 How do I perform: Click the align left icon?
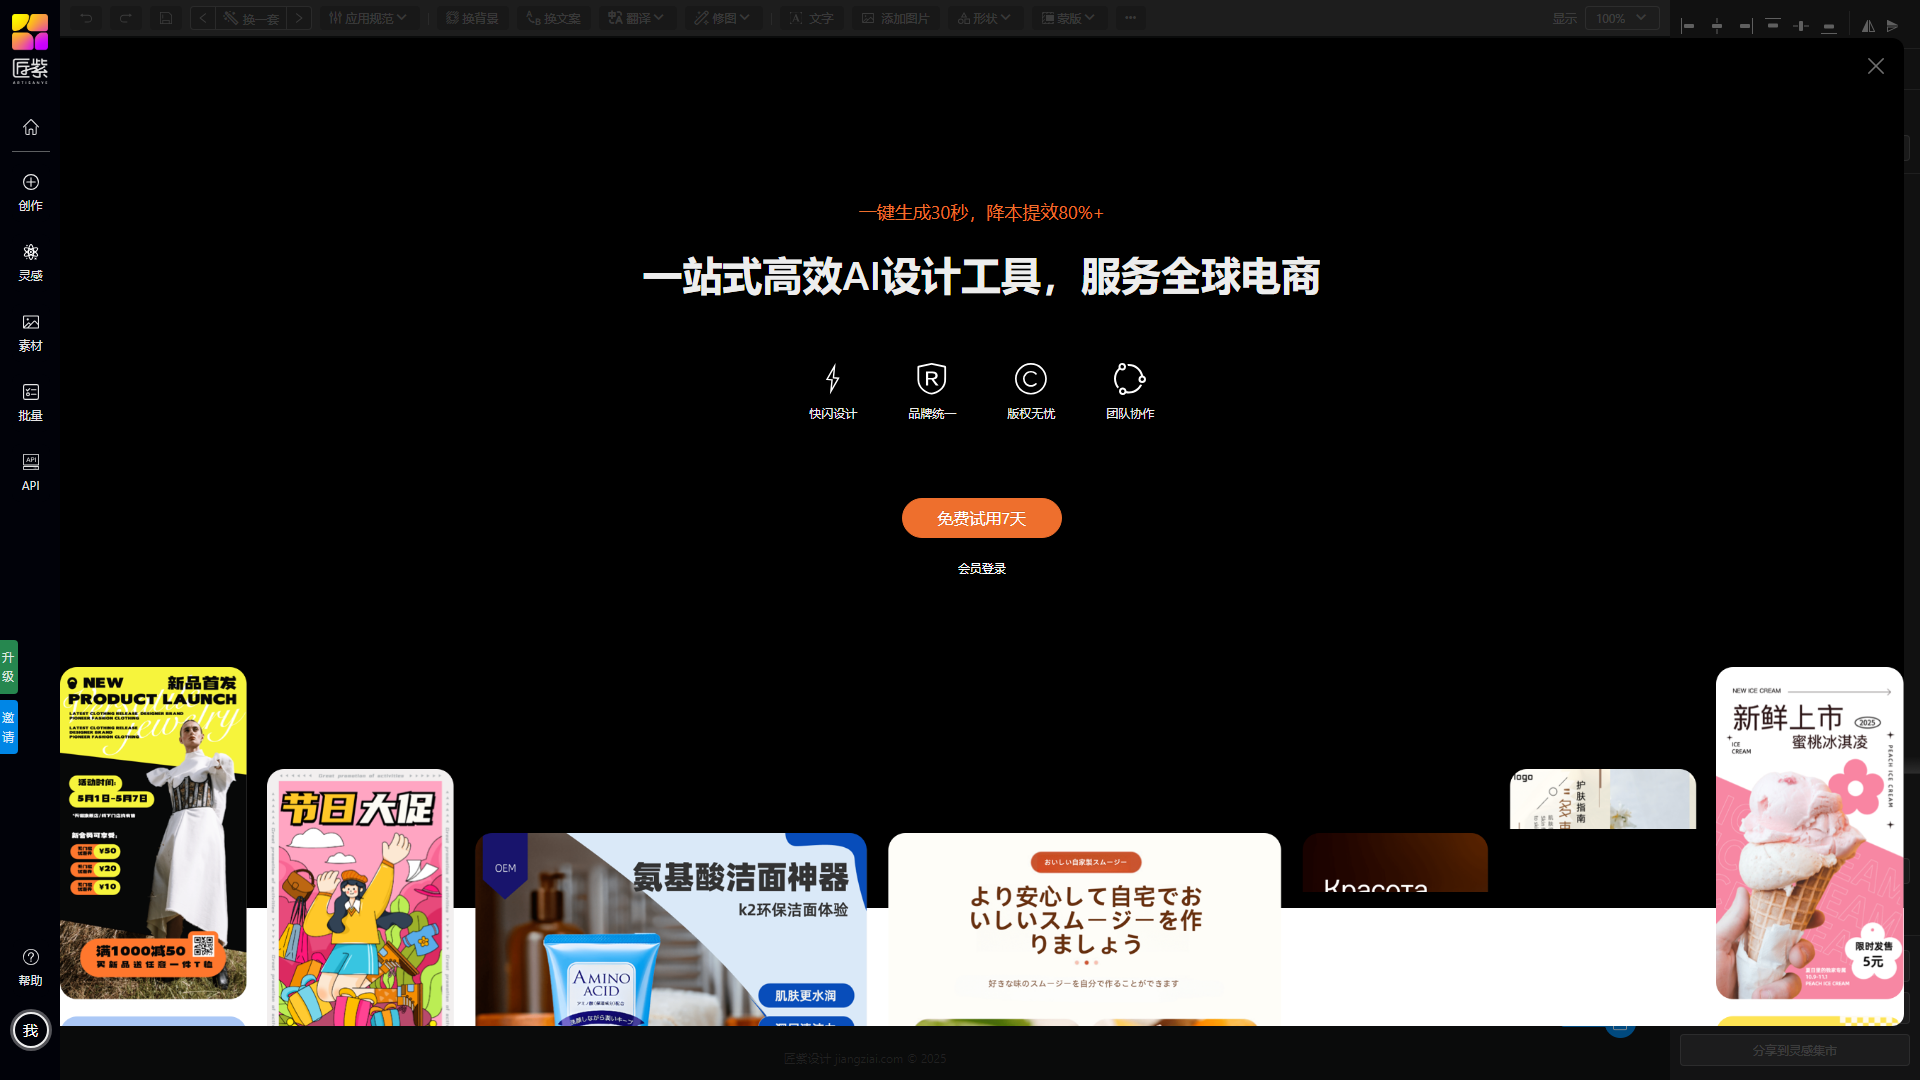pyautogui.click(x=1689, y=25)
